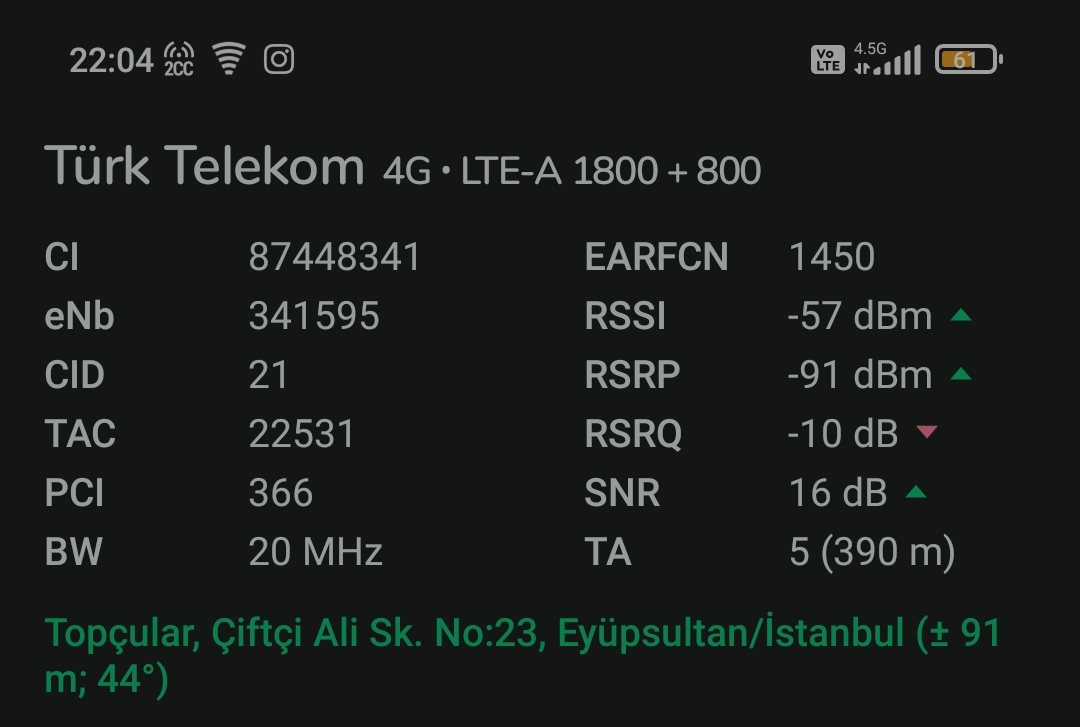This screenshot has height=727, width=1080.
Task: Open the Instagram notification icon
Action: click(279, 59)
